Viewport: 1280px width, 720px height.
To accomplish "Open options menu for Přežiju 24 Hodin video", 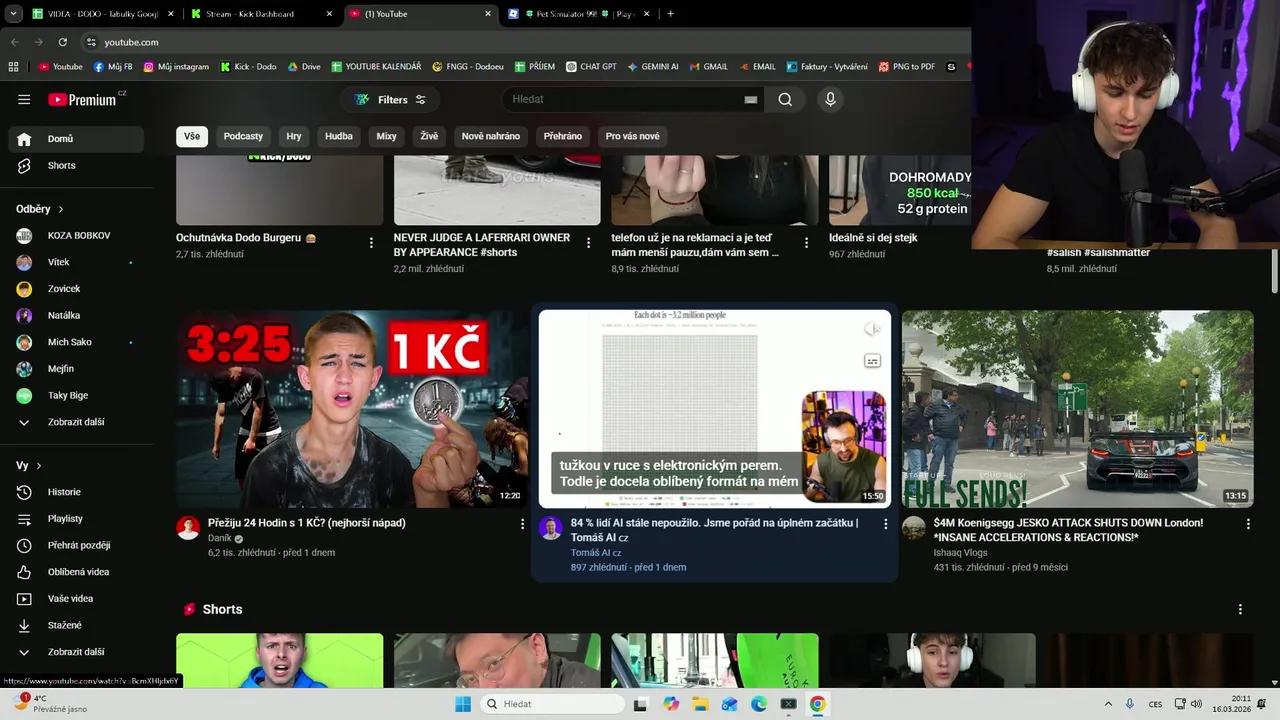I will click(x=522, y=523).
